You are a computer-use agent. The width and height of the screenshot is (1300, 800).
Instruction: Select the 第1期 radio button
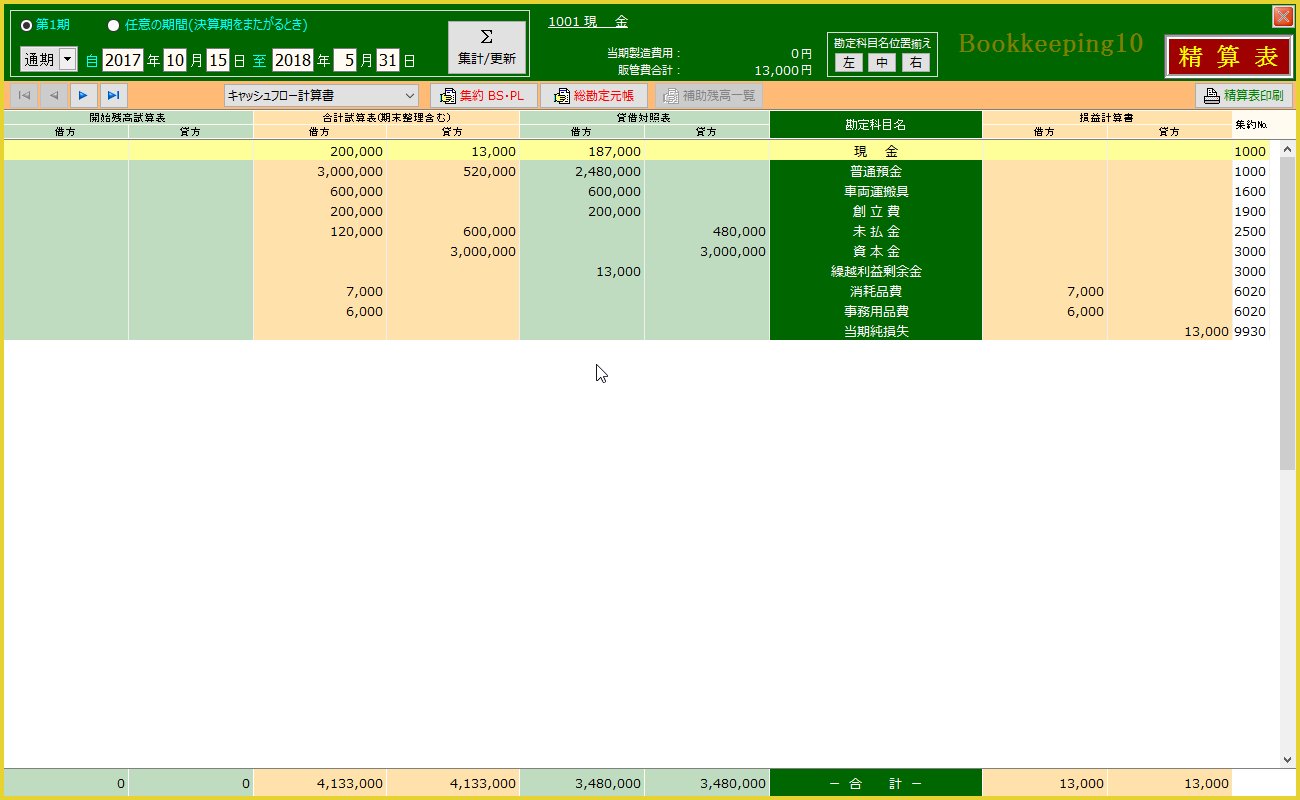coord(27,25)
